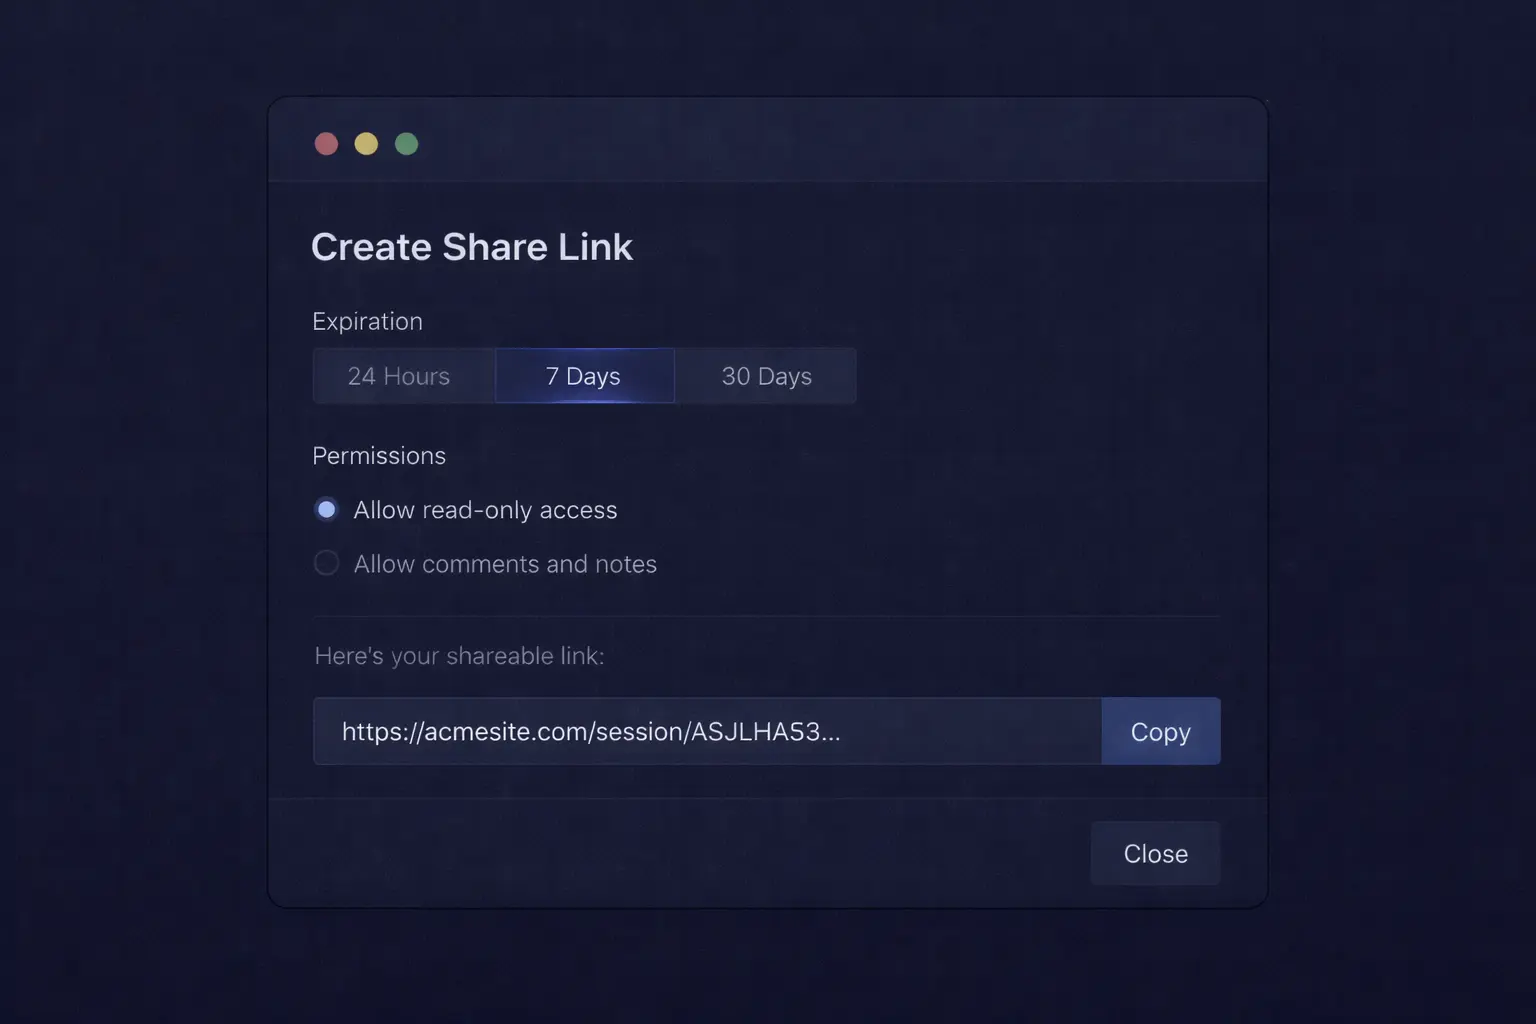
Task: Click the Expiration section label
Action: 367,321
